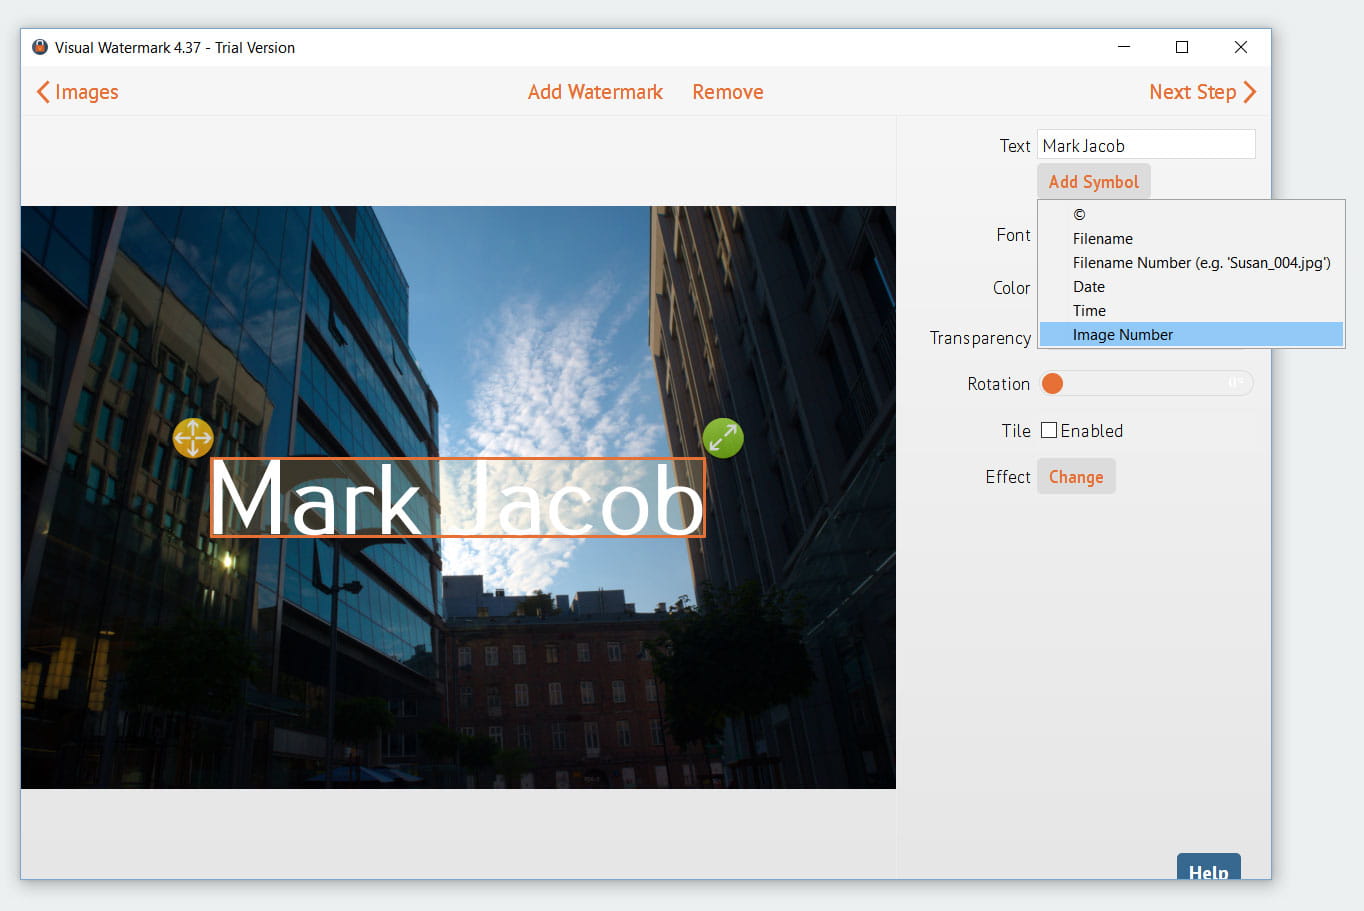The image size is (1364, 911).
Task: Click Add Watermark
Action: pyautogui.click(x=595, y=92)
